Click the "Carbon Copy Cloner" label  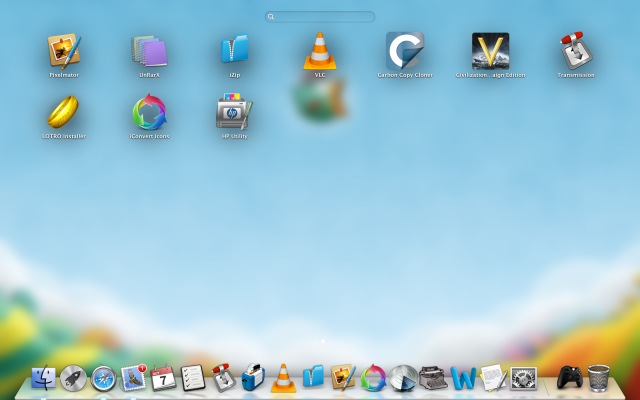[405, 75]
